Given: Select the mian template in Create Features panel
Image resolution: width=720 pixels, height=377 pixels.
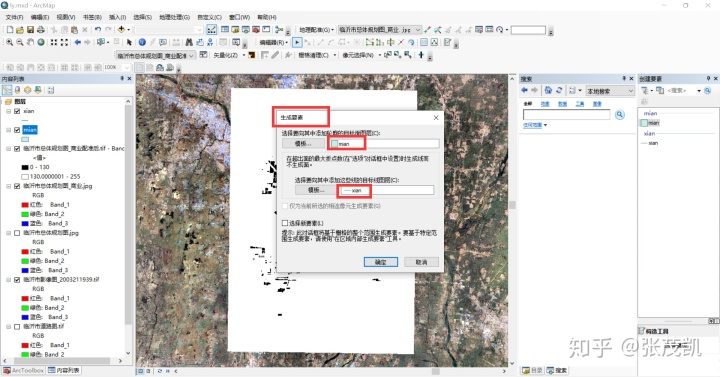Looking at the screenshot, I should tap(650, 123).
